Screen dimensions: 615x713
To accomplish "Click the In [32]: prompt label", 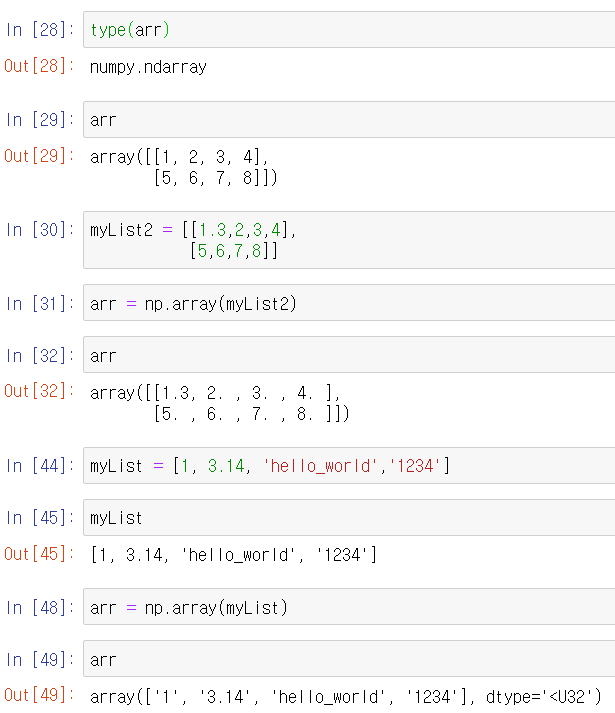I will click(40, 356).
